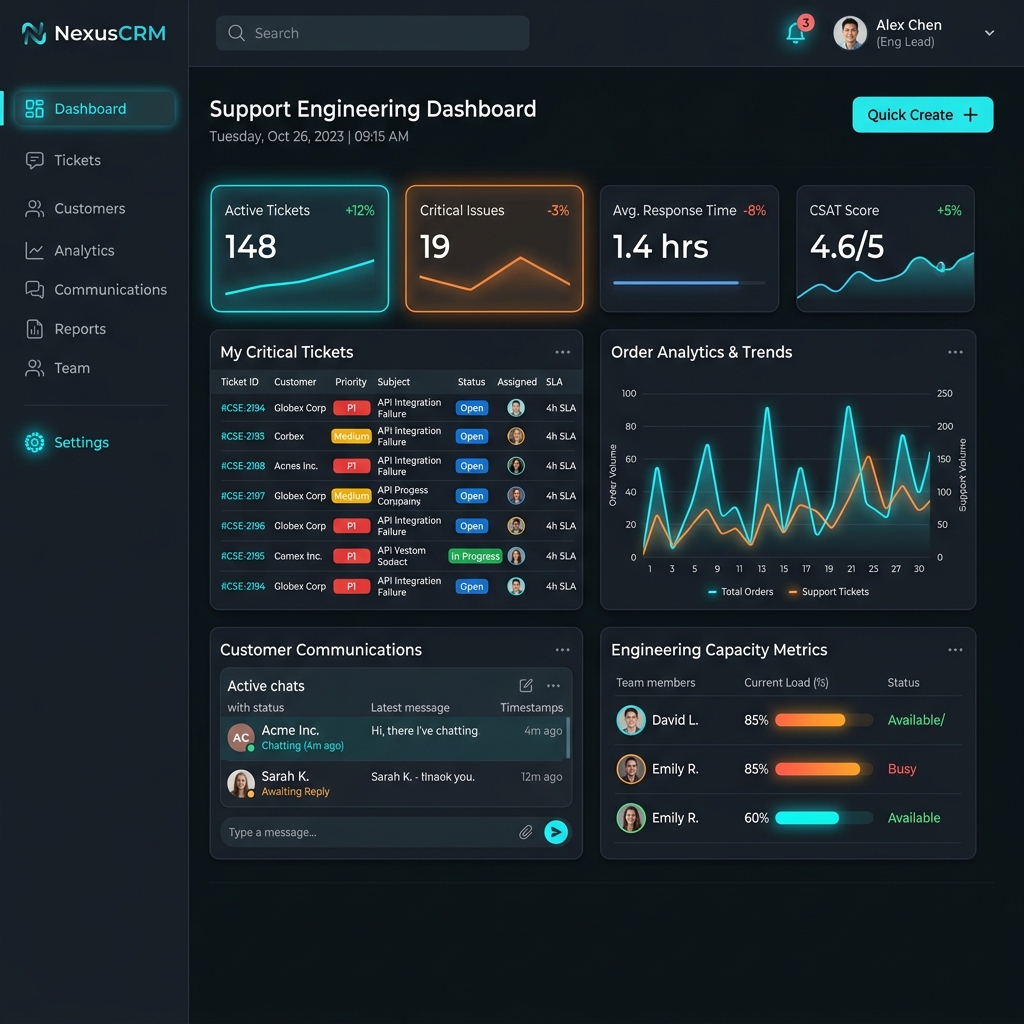Sort by the Status column header

click(471, 382)
